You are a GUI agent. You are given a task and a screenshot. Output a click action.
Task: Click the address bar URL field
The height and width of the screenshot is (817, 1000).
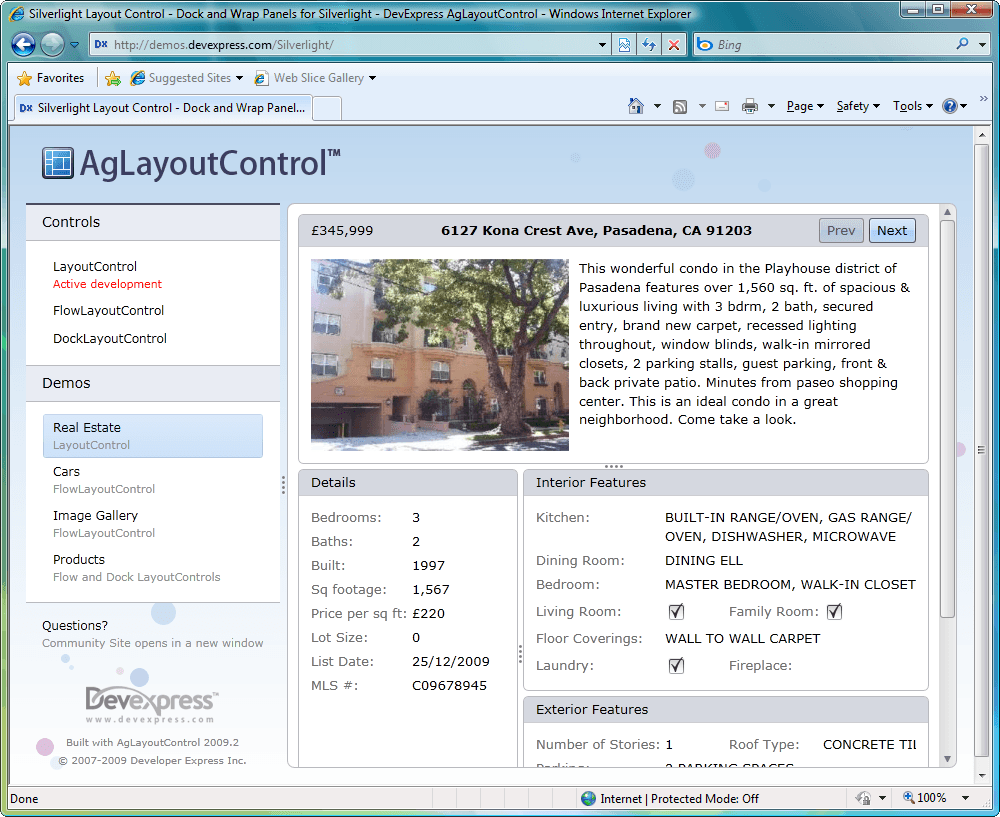344,45
